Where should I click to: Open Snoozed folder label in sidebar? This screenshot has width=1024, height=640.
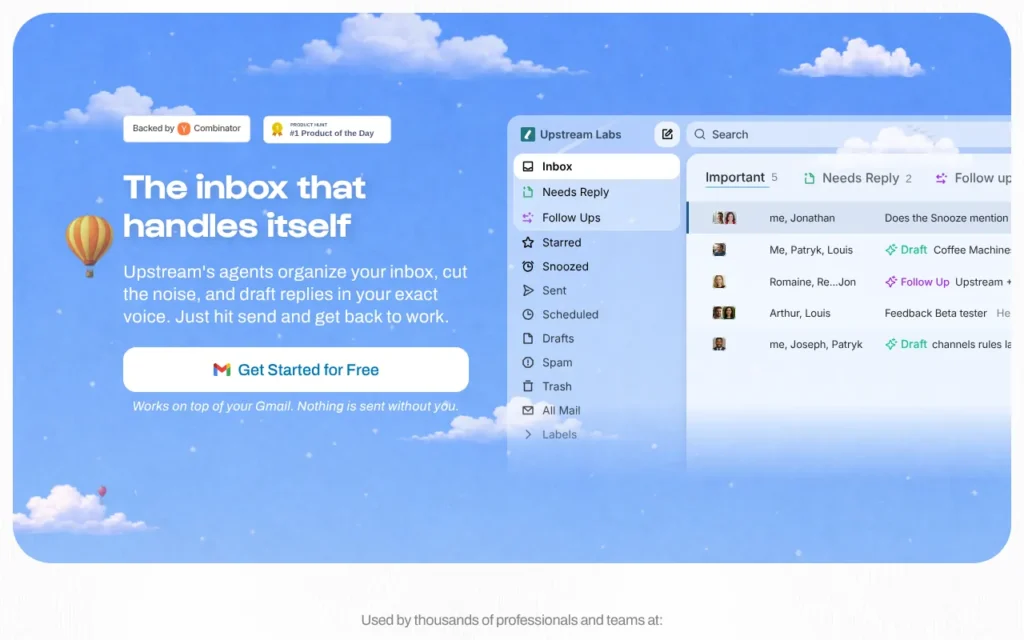(x=566, y=266)
